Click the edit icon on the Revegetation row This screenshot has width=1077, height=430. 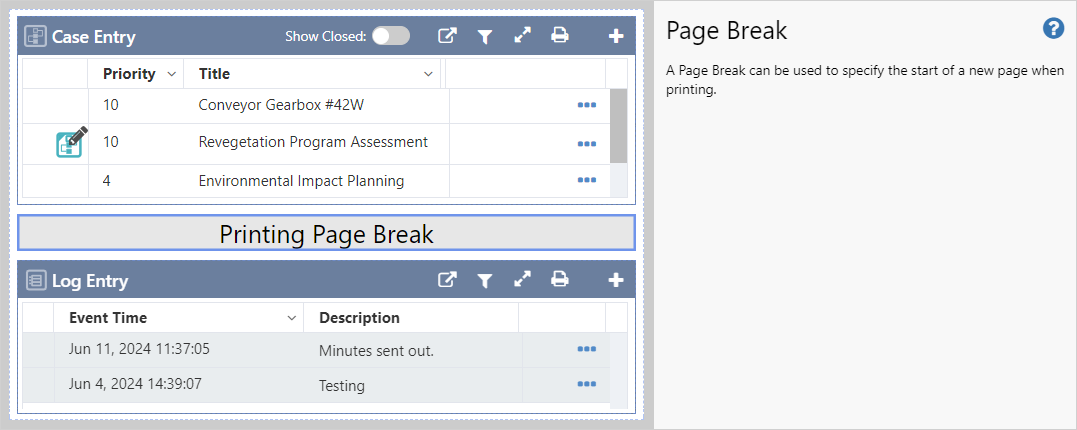pos(70,143)
